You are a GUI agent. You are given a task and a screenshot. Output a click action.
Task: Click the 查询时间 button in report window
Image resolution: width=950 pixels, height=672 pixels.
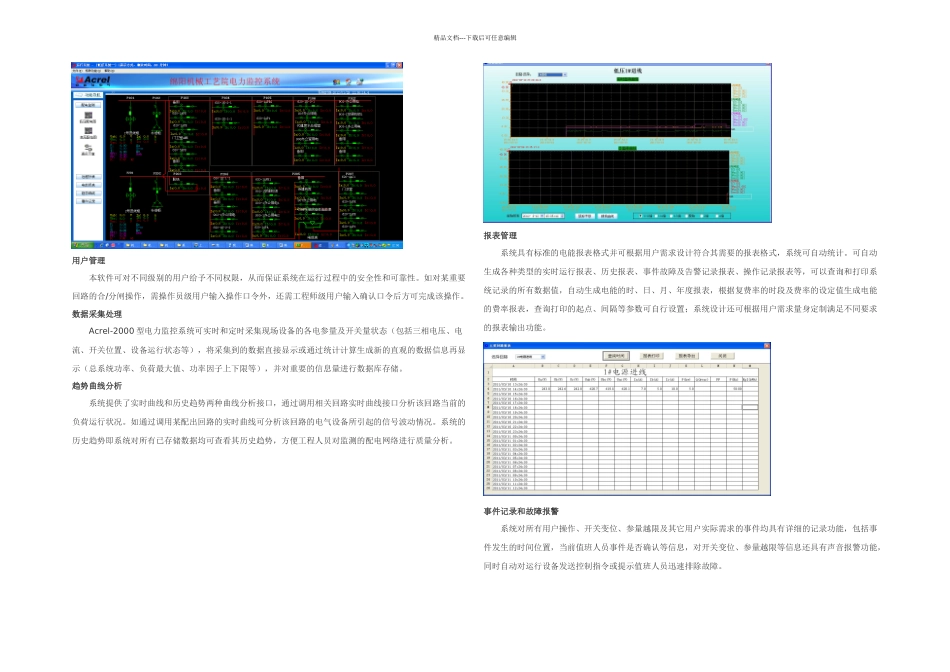tap(616, 356)
